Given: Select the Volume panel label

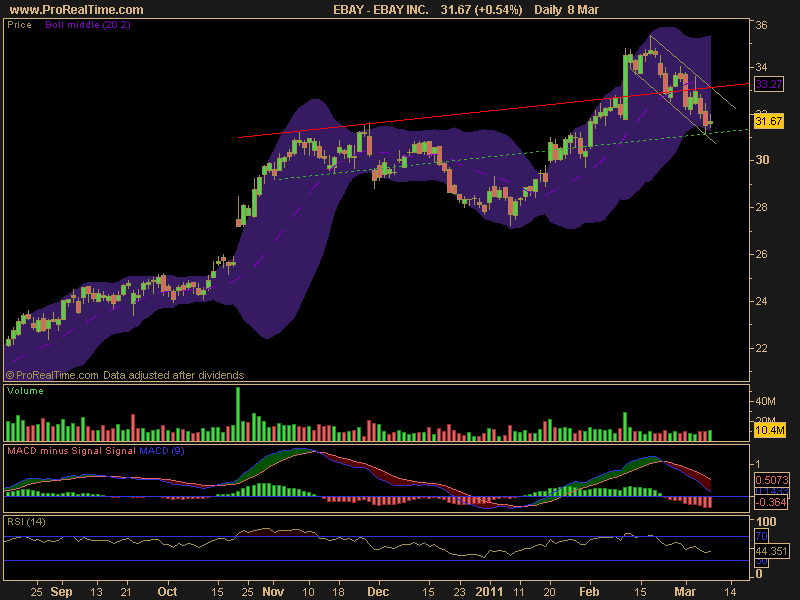Looking at the screenshot, I should point(25,391).
